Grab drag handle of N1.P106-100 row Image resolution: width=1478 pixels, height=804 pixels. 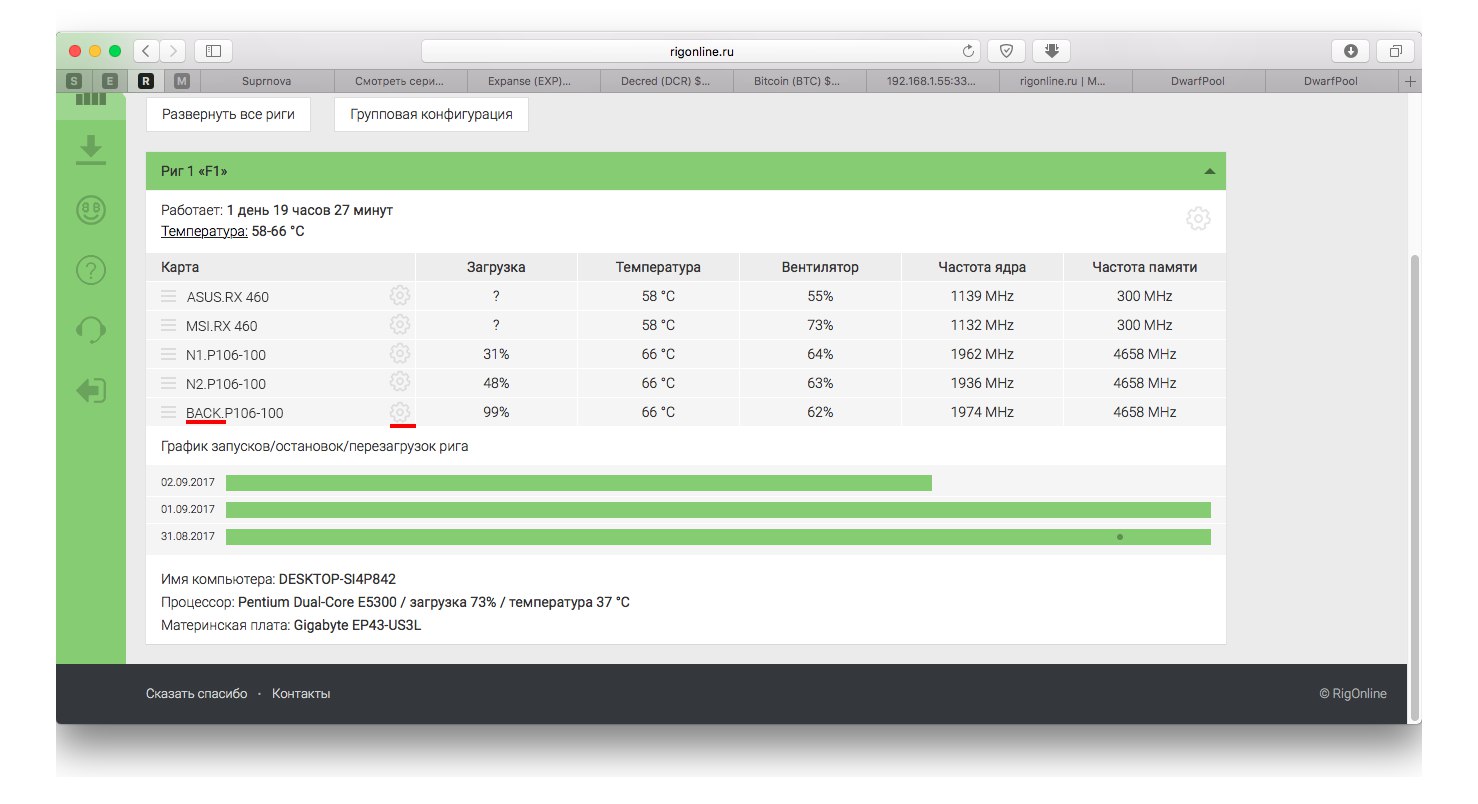(168, 354)
